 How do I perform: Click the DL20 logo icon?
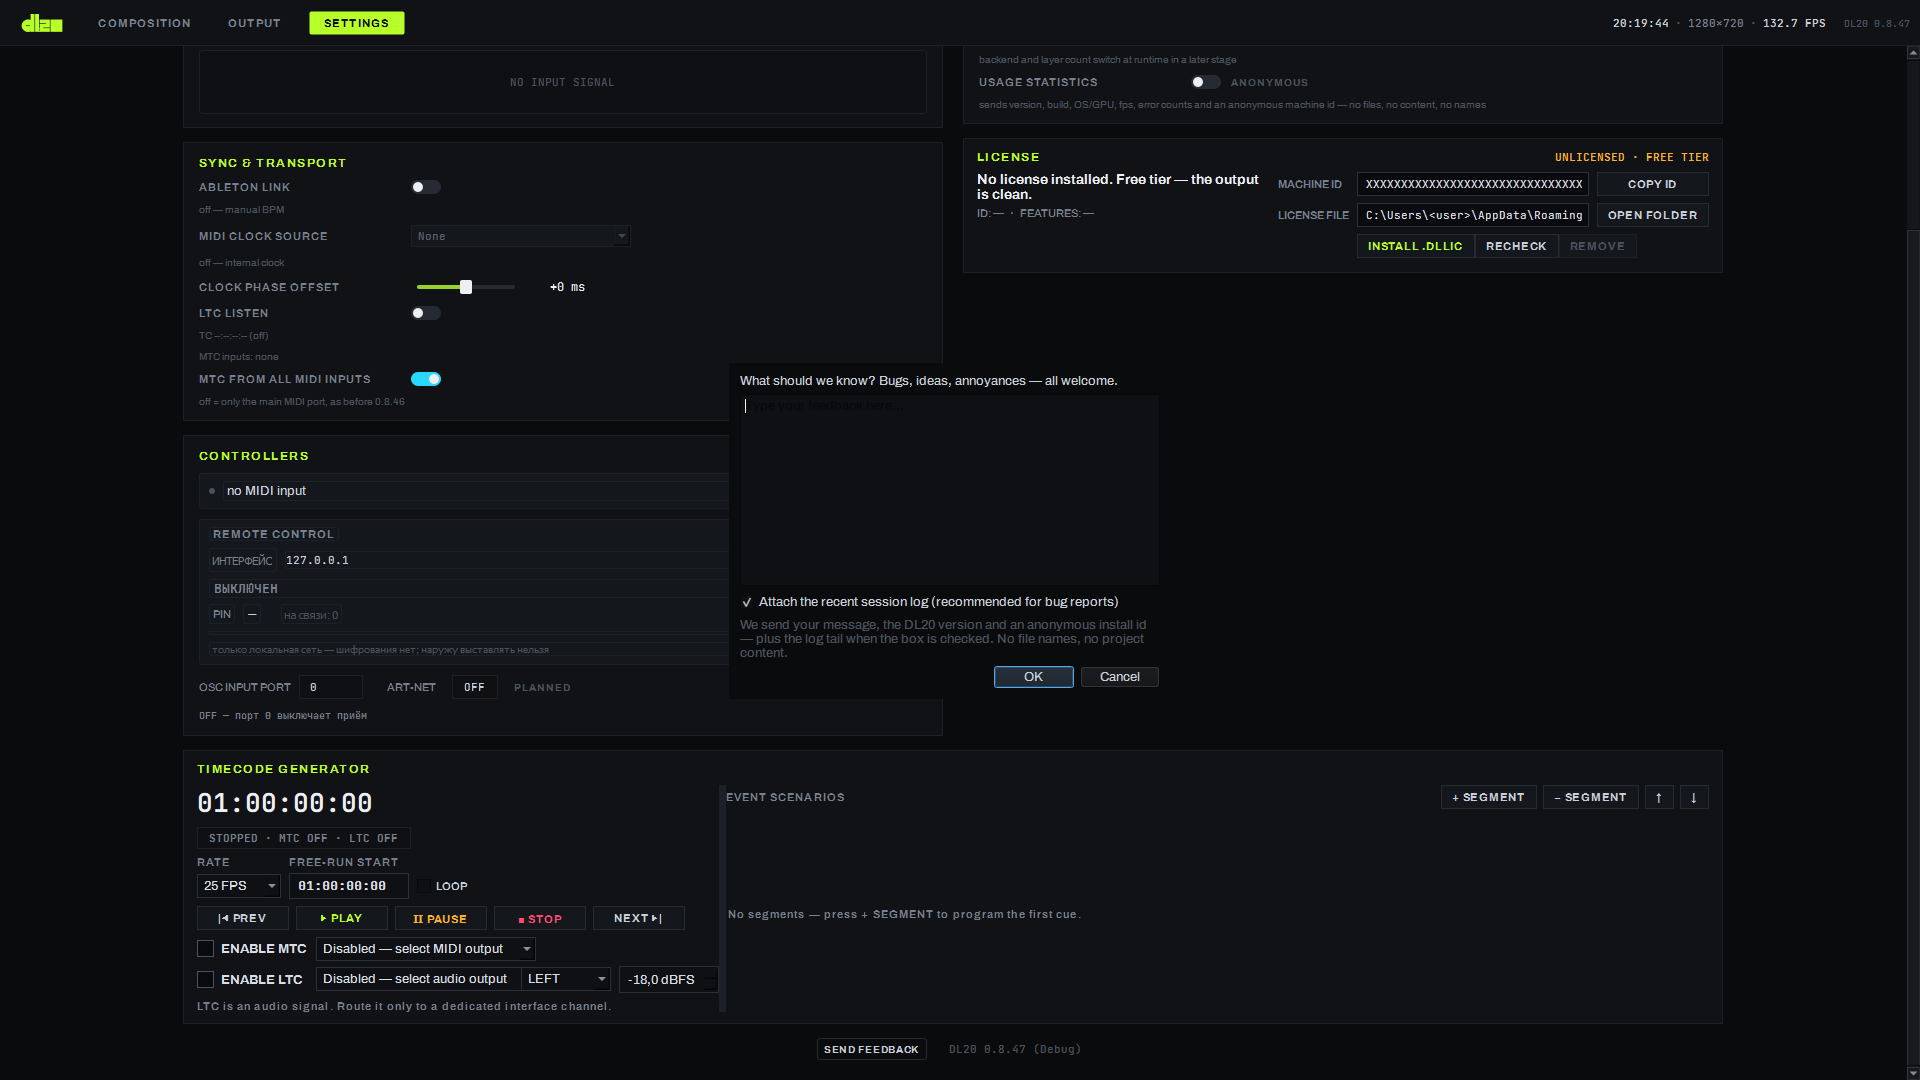42,23
